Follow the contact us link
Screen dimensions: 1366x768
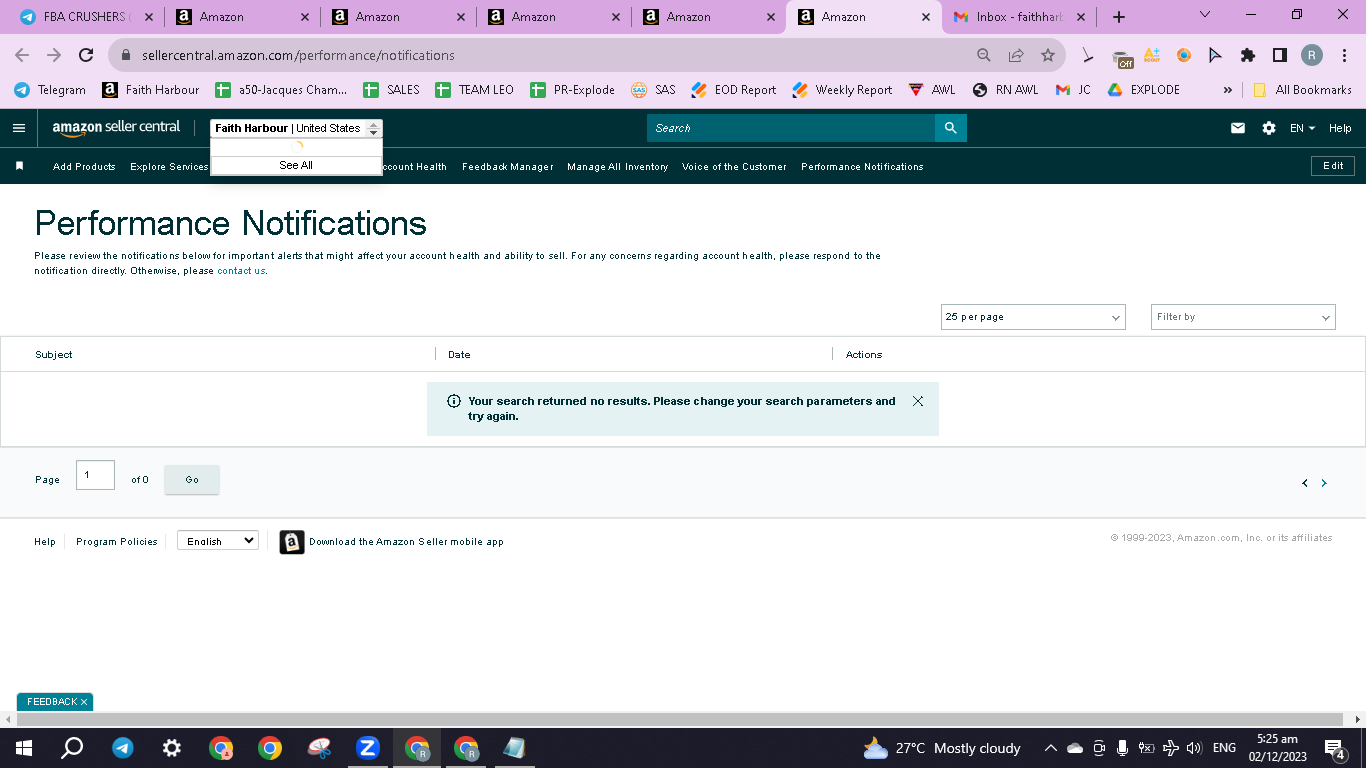pyautogui.click(x=241, y=271)
